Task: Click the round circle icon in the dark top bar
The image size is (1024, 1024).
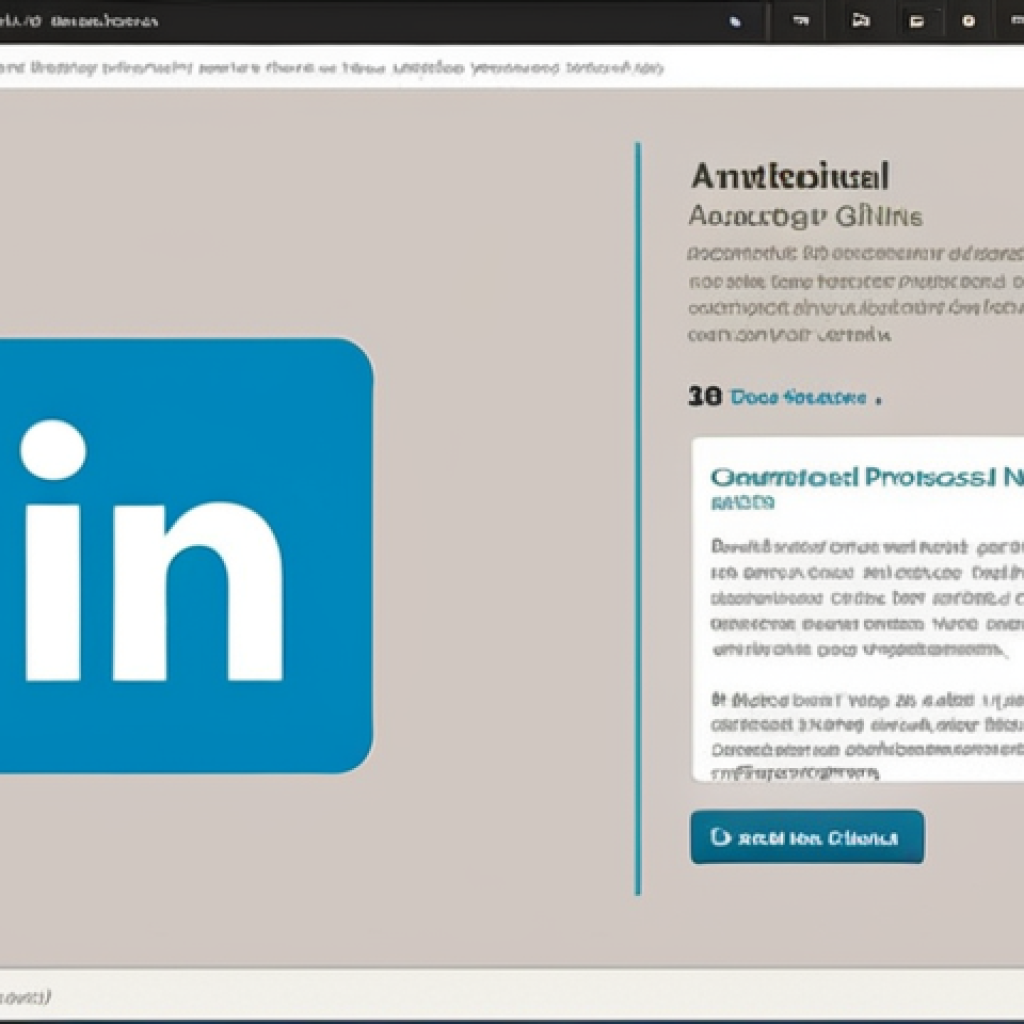Action: (968, 21)
